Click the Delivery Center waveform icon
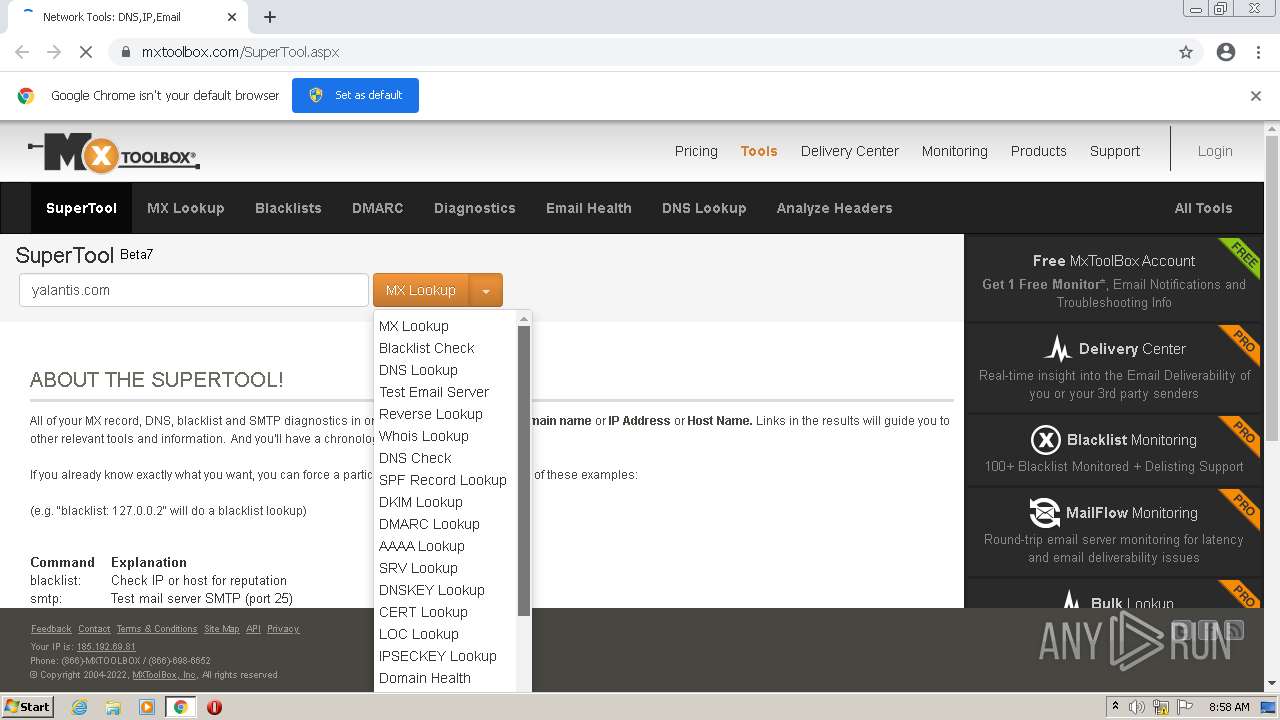This screenshot has height=720, width=1280. [x=1058, y=349]
